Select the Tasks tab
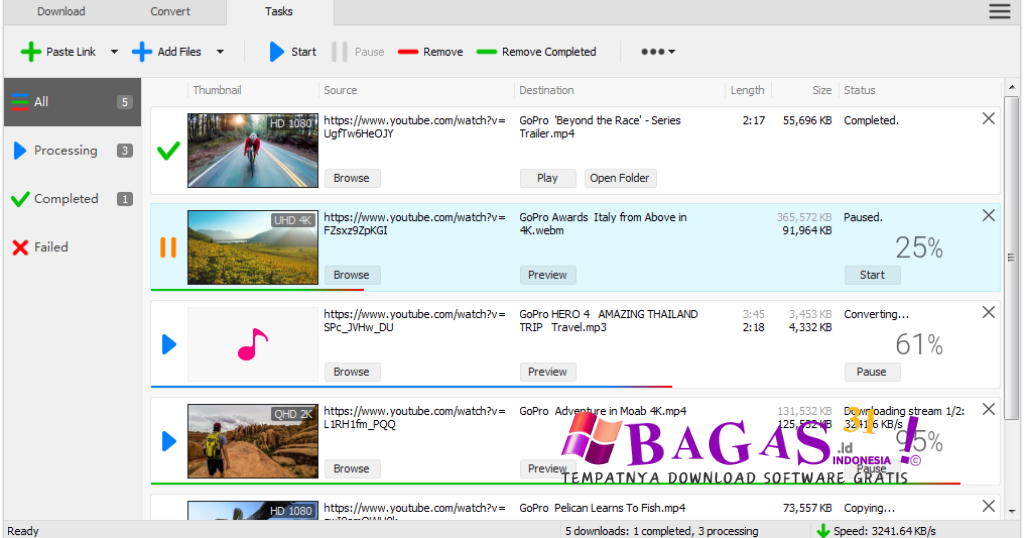Image resolution: width=1024 pixels, height=538 pixels. tap(280, 12)
